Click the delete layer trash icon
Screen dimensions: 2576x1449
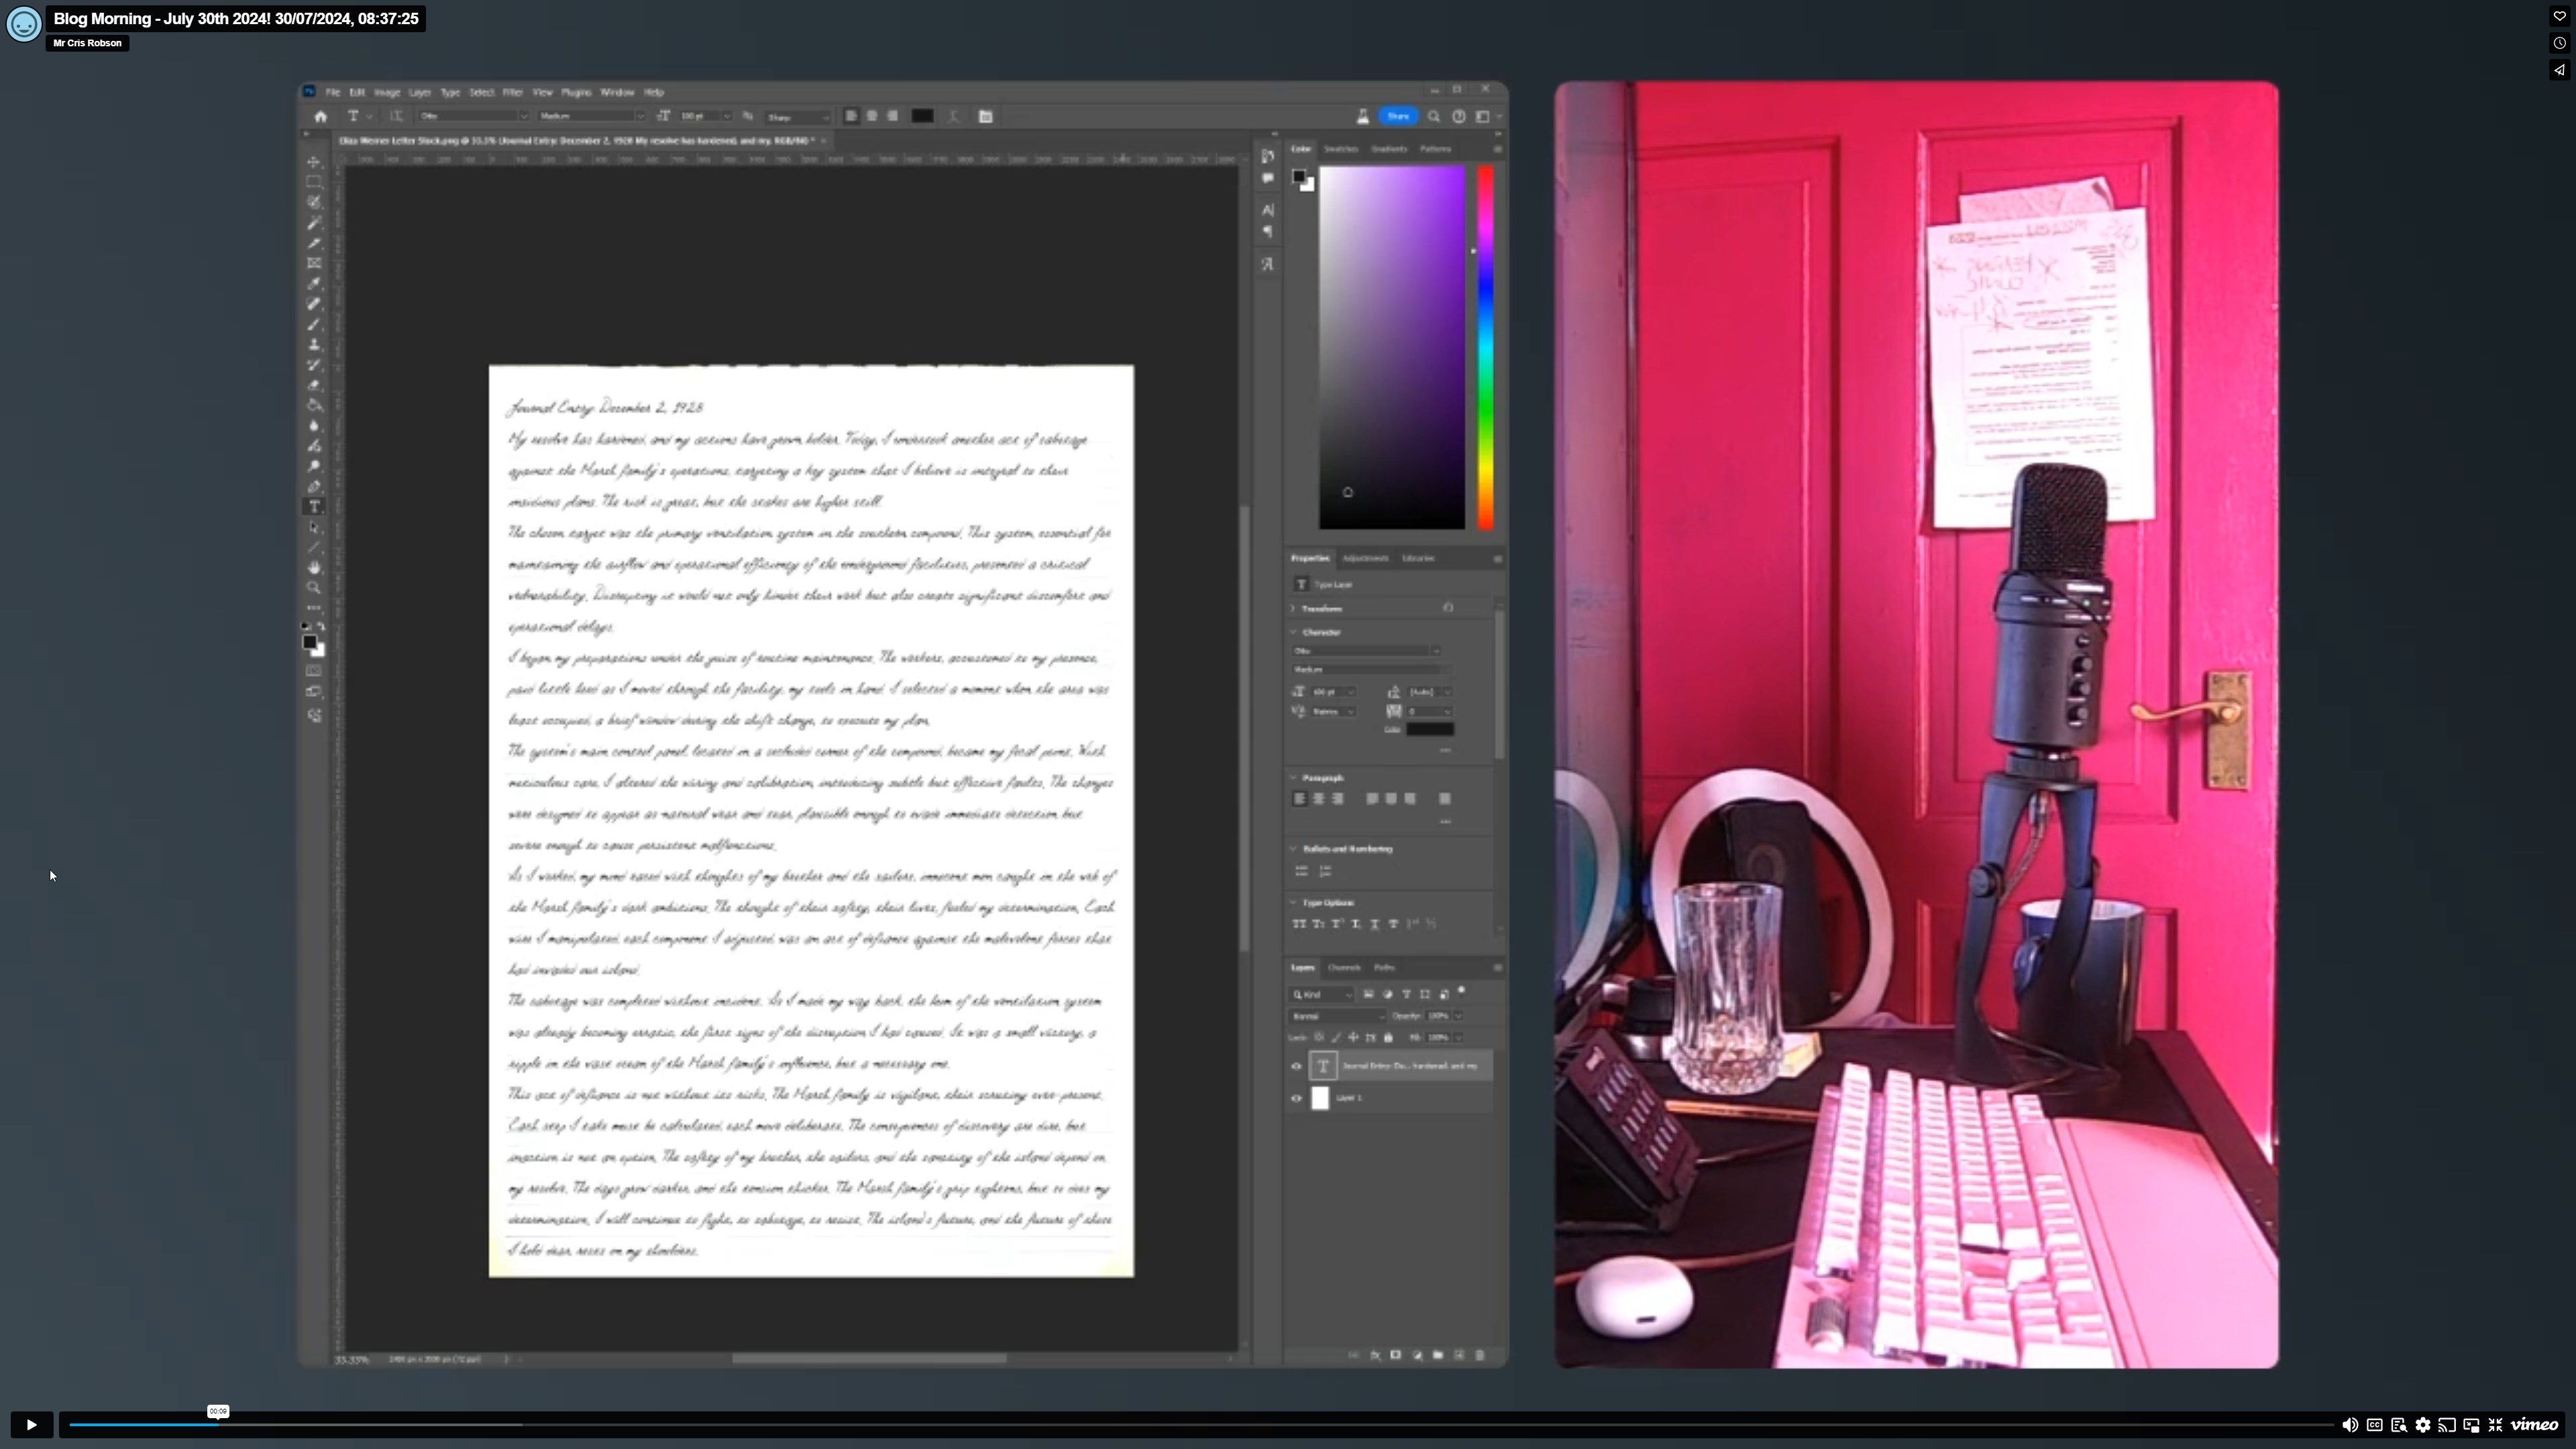pos(1480,1355)
